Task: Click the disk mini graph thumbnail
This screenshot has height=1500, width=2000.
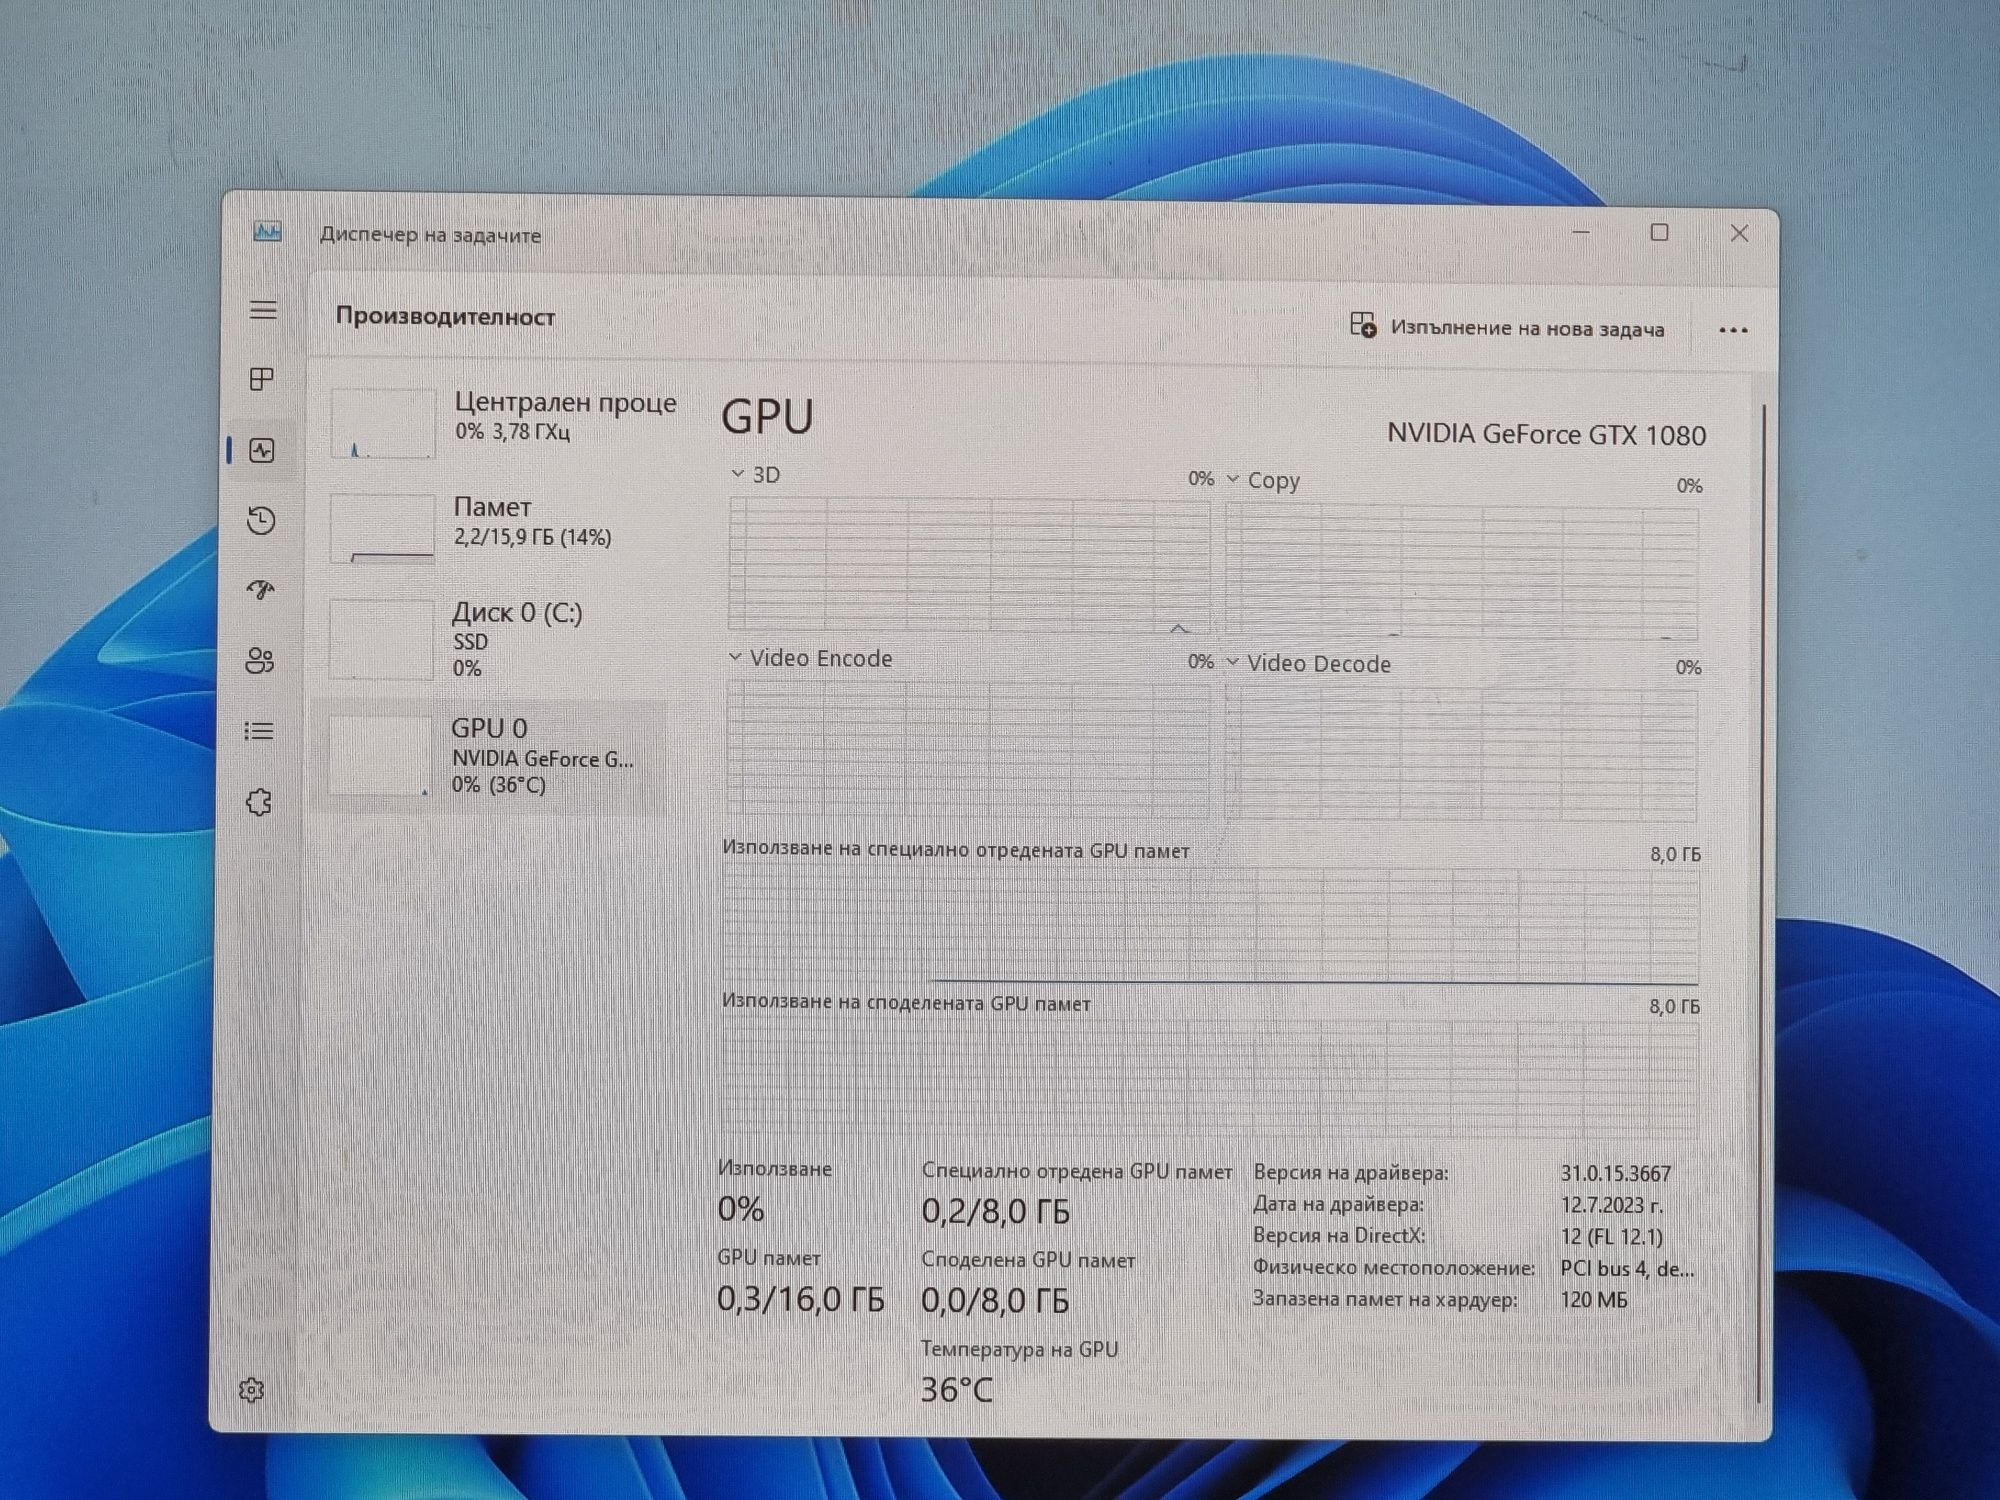Action: 381,639
